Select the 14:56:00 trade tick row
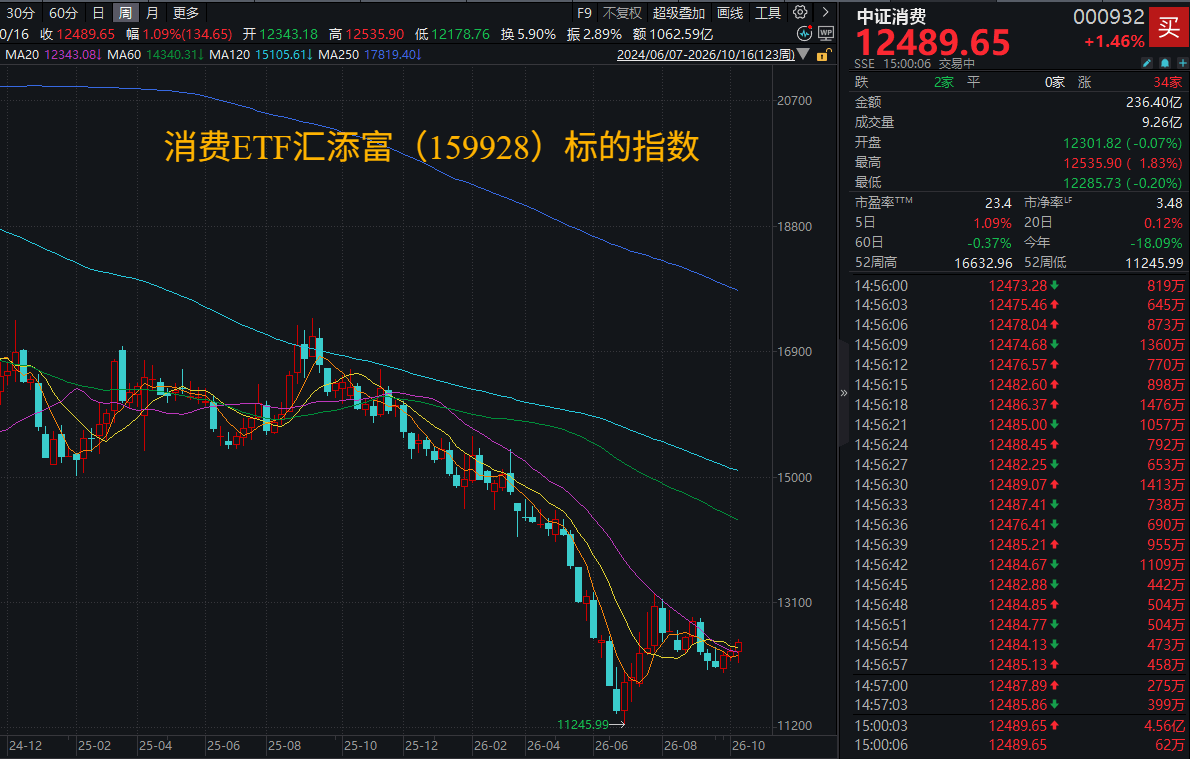This screenshot has height=759, width=1190. tap(1019, 285)
